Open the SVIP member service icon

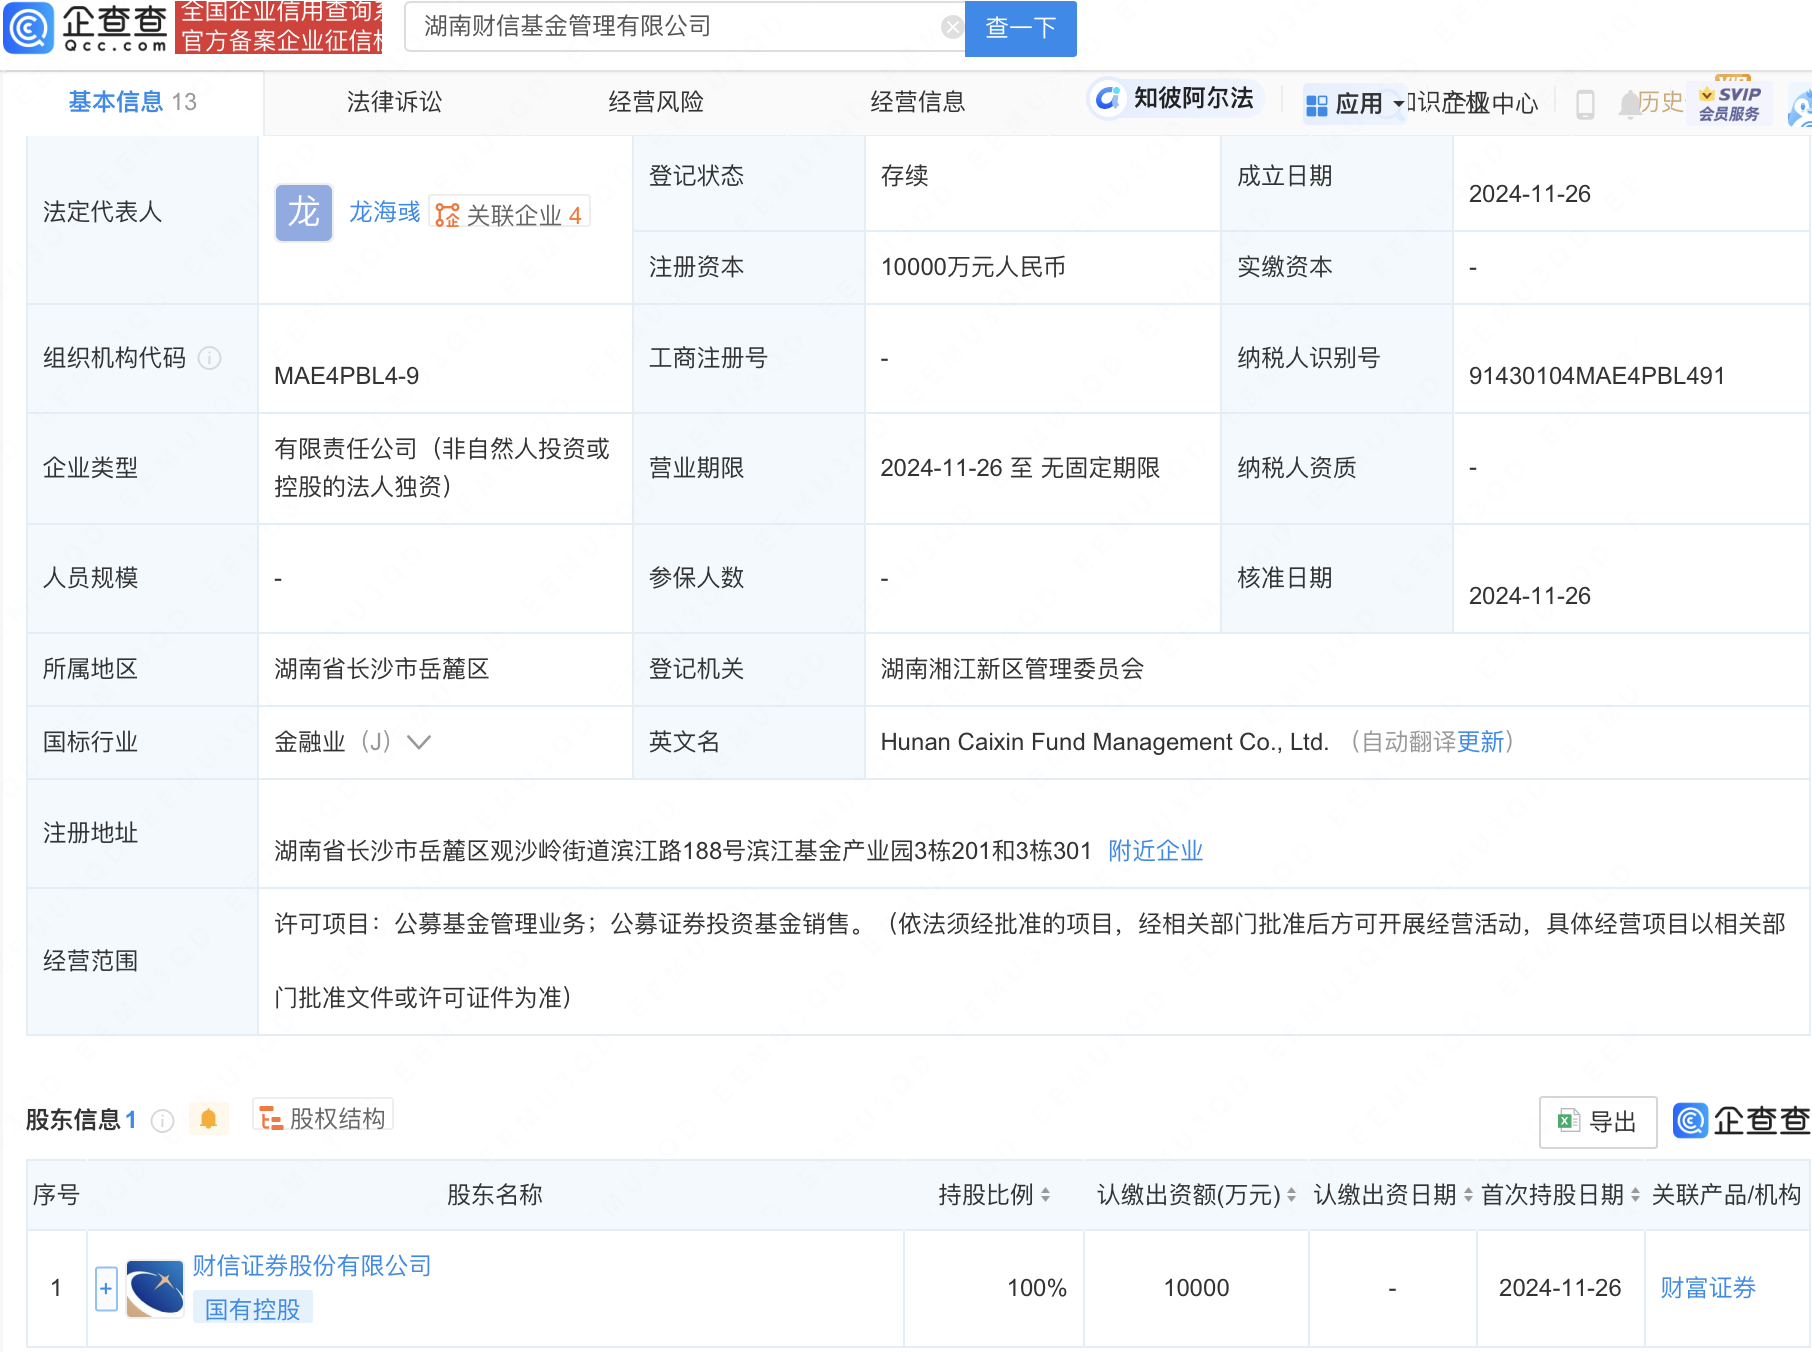(x=1730, y=103)
